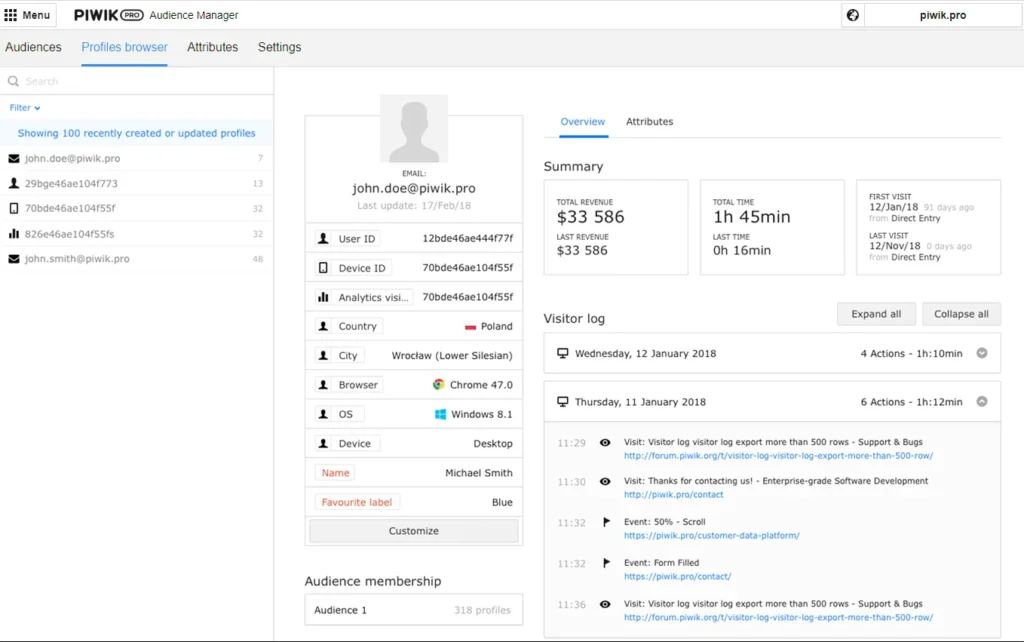Open the Filter dropdown

[25, 108]
